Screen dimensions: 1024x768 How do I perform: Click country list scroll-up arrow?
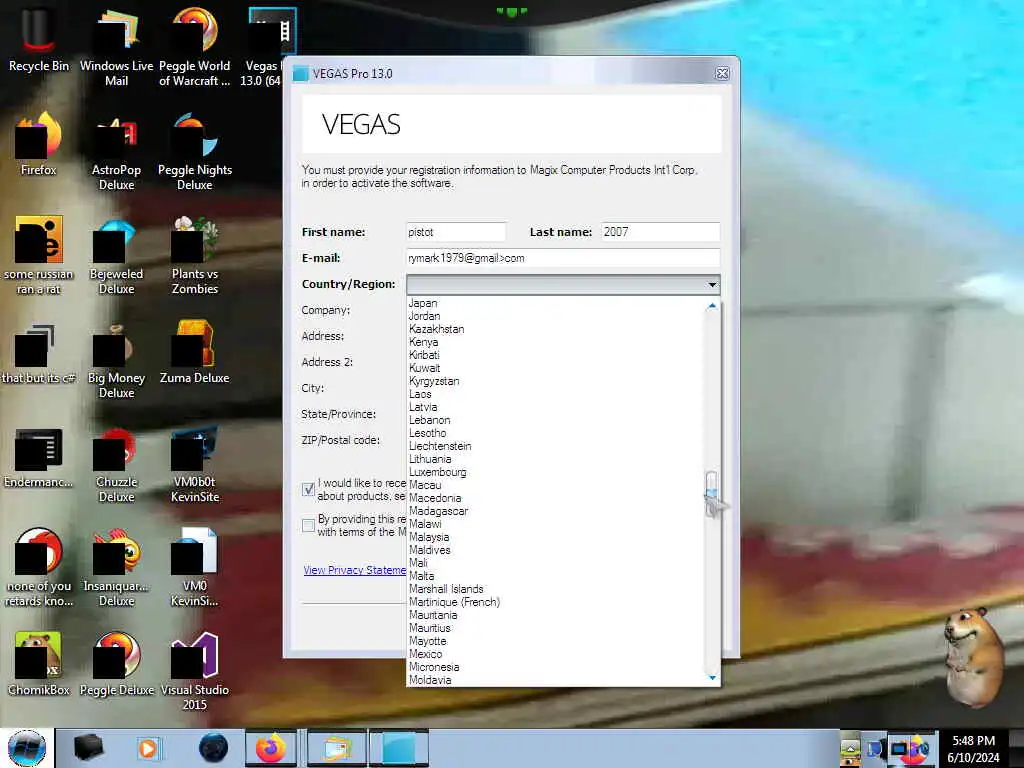coord(712,305)
